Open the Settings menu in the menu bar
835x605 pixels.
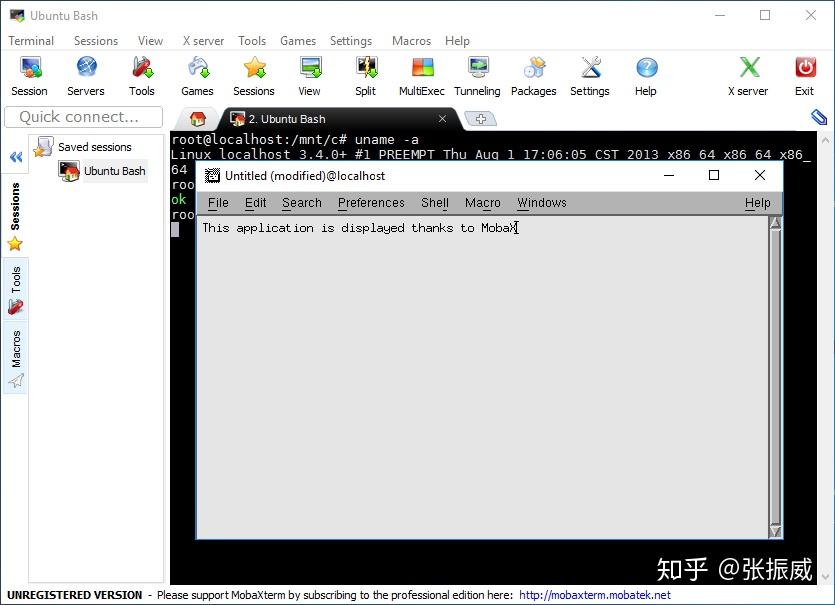(351, 41)
